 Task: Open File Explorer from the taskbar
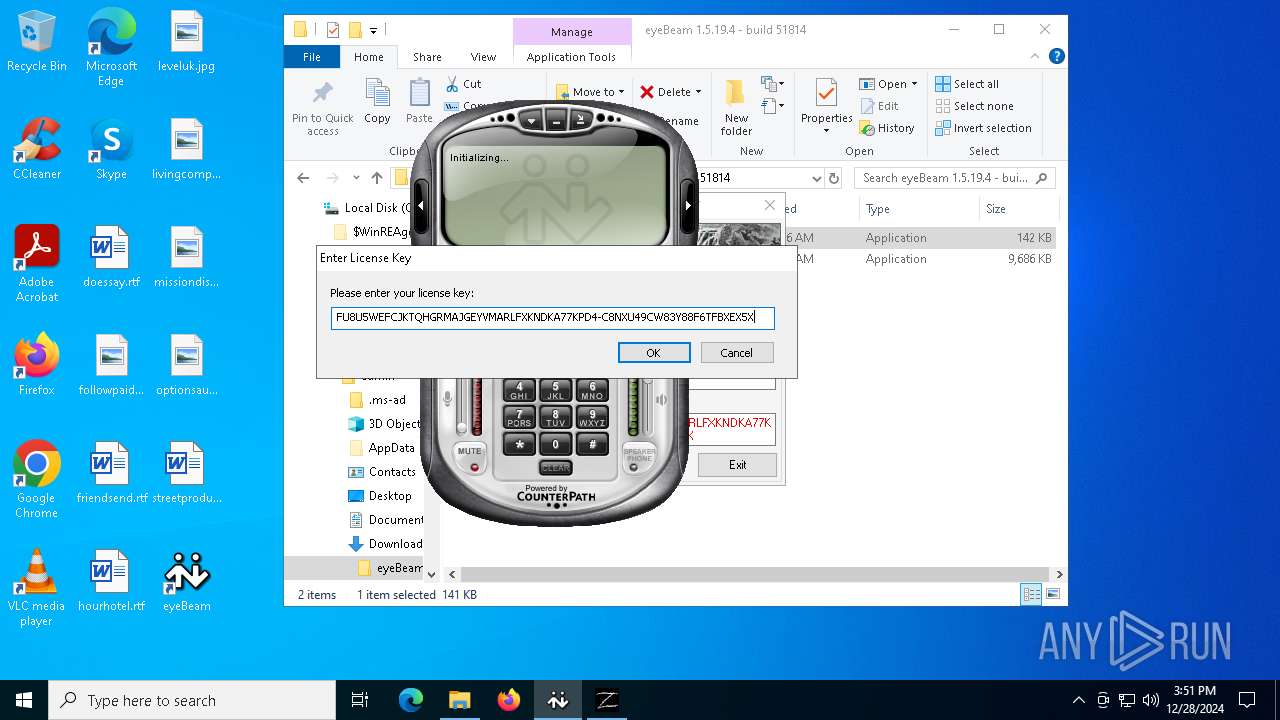[460, 700]
